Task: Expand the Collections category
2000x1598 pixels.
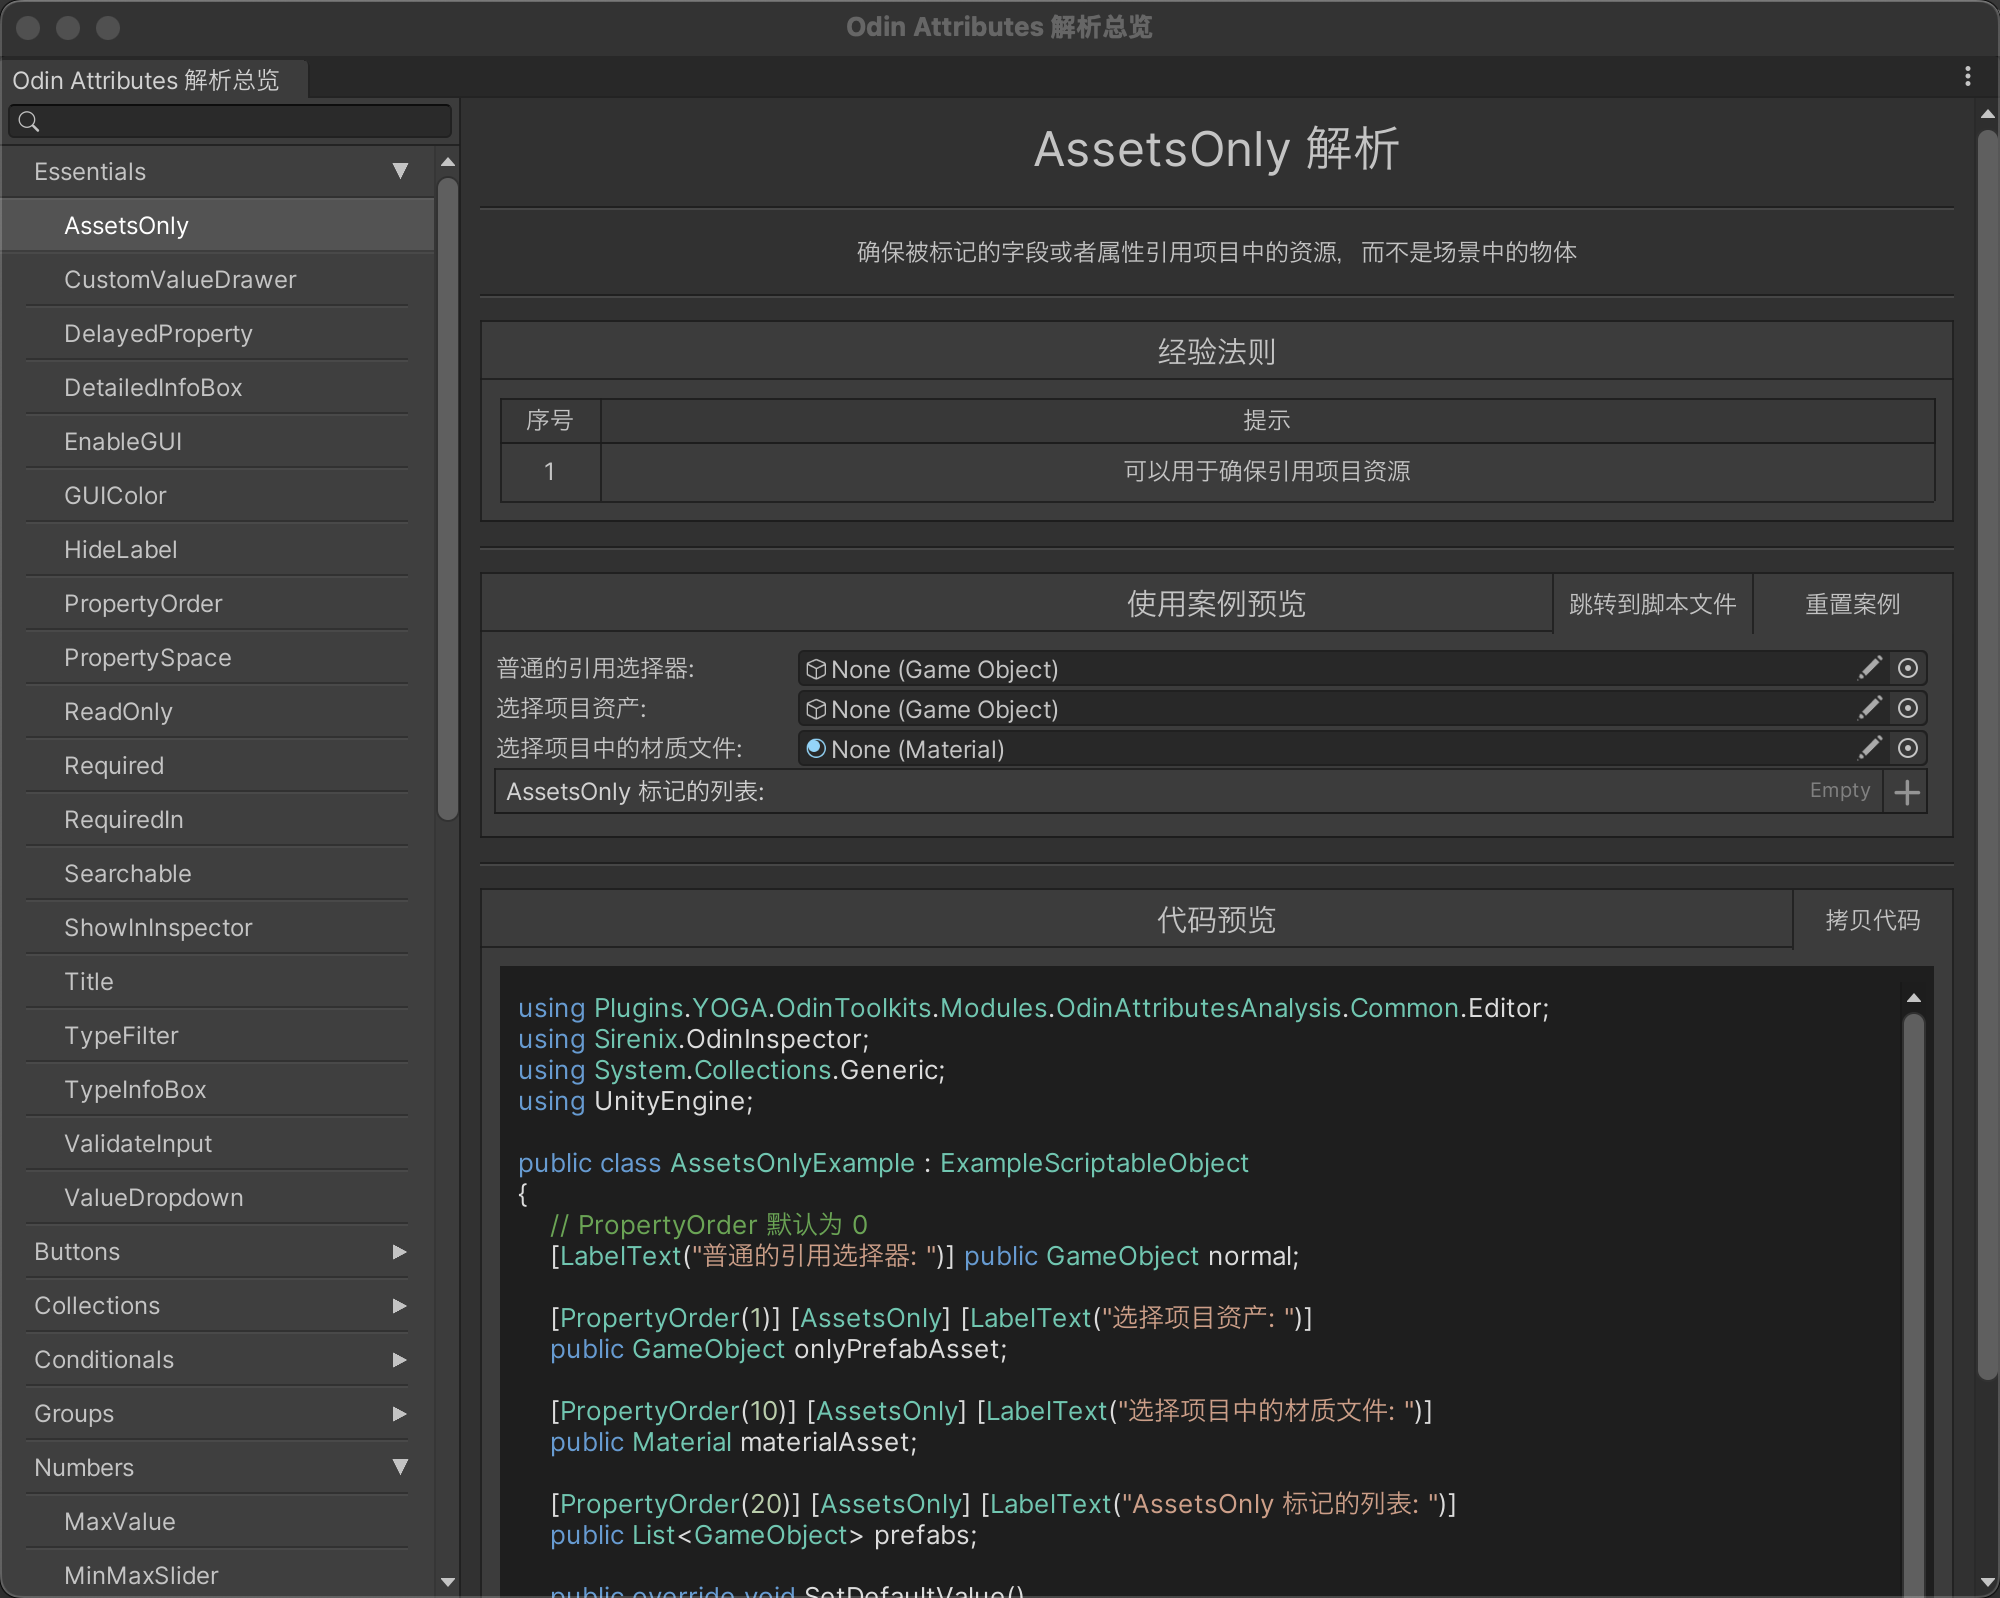Action: pyautogui.click(x=400, y=1306)
